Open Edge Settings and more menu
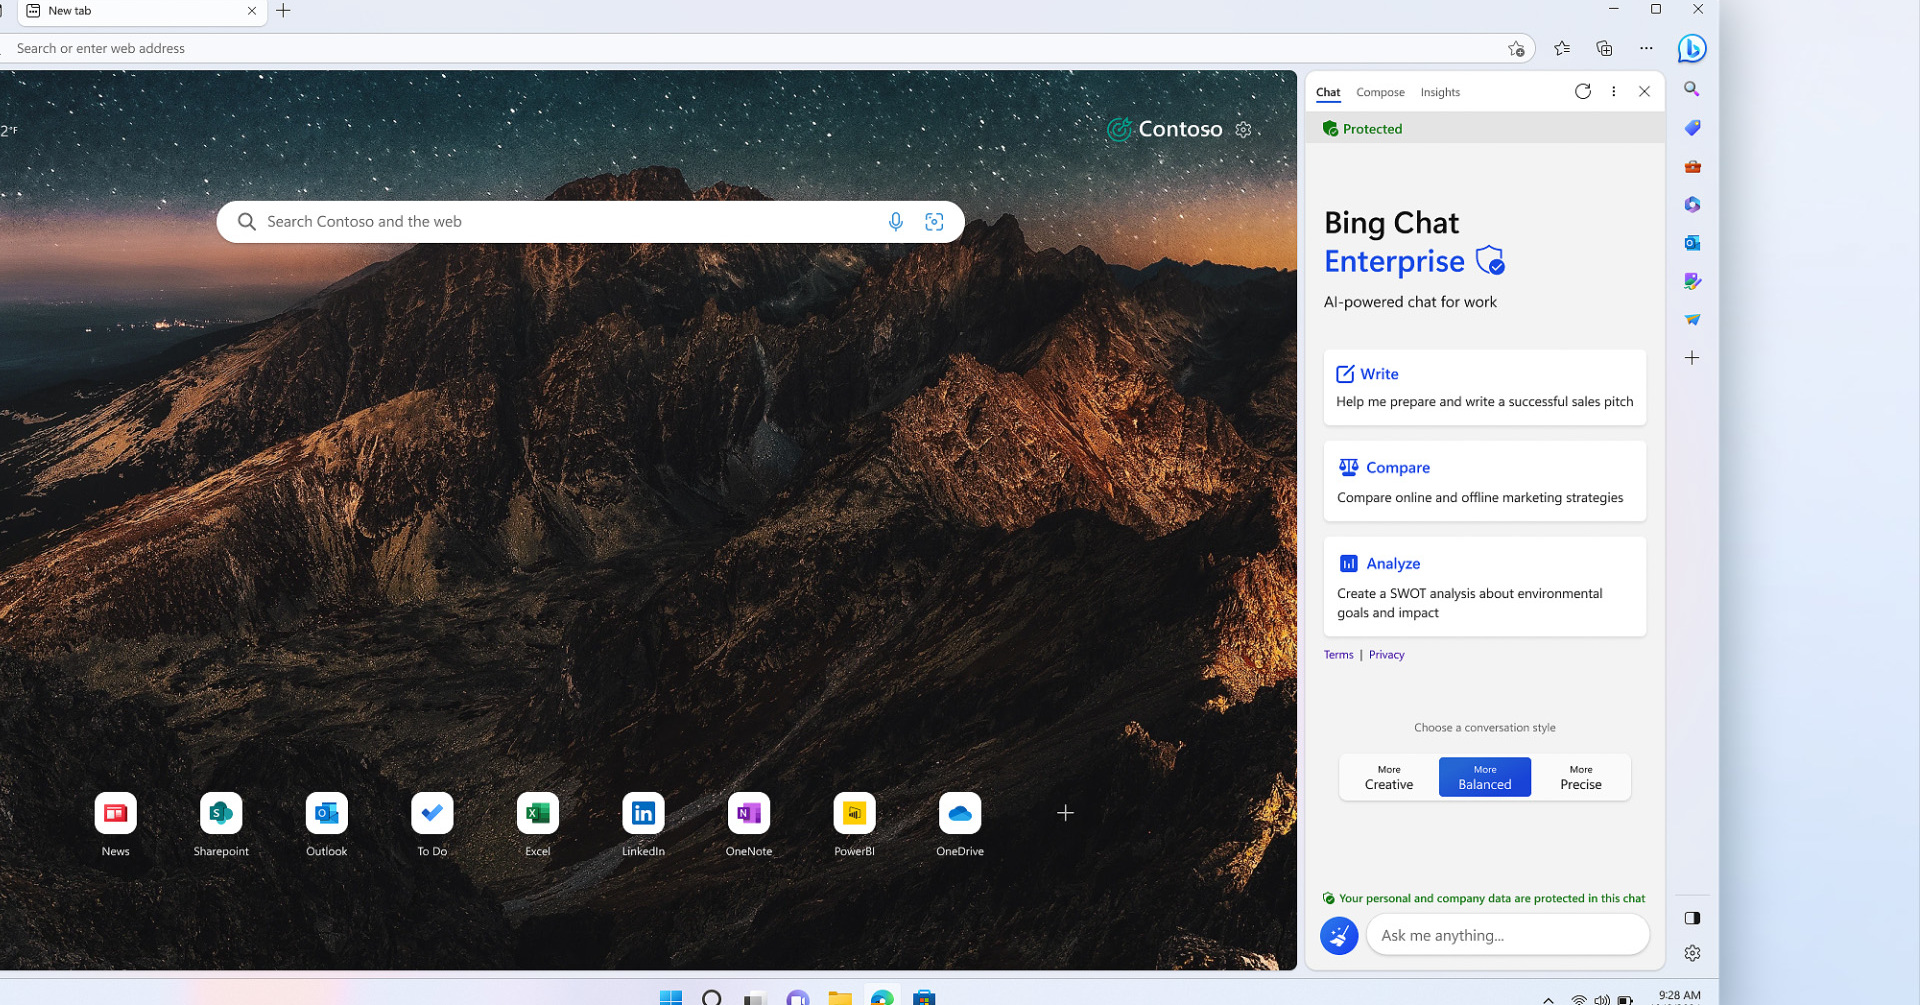Screen dimensions: 1920x1005 point(1646,48)
